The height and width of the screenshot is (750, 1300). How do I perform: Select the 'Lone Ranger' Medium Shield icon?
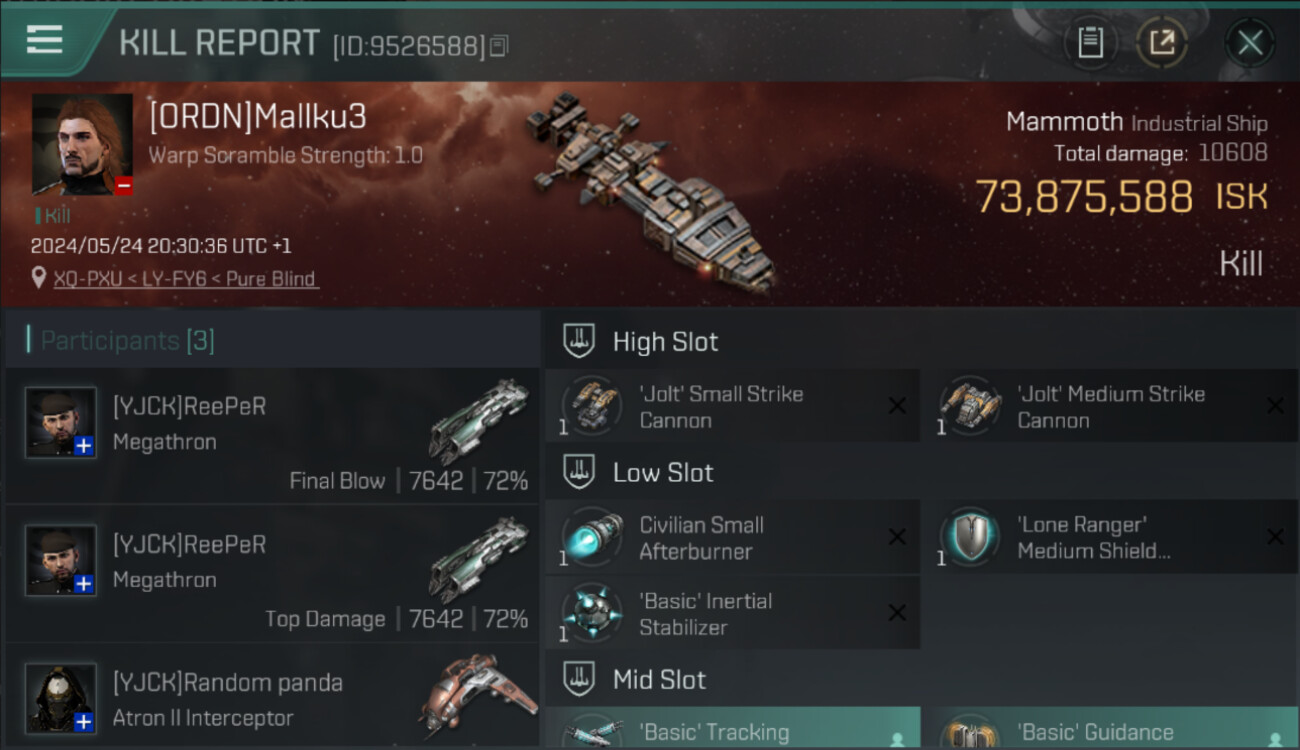pyautogui.click(x=970, y=537)
